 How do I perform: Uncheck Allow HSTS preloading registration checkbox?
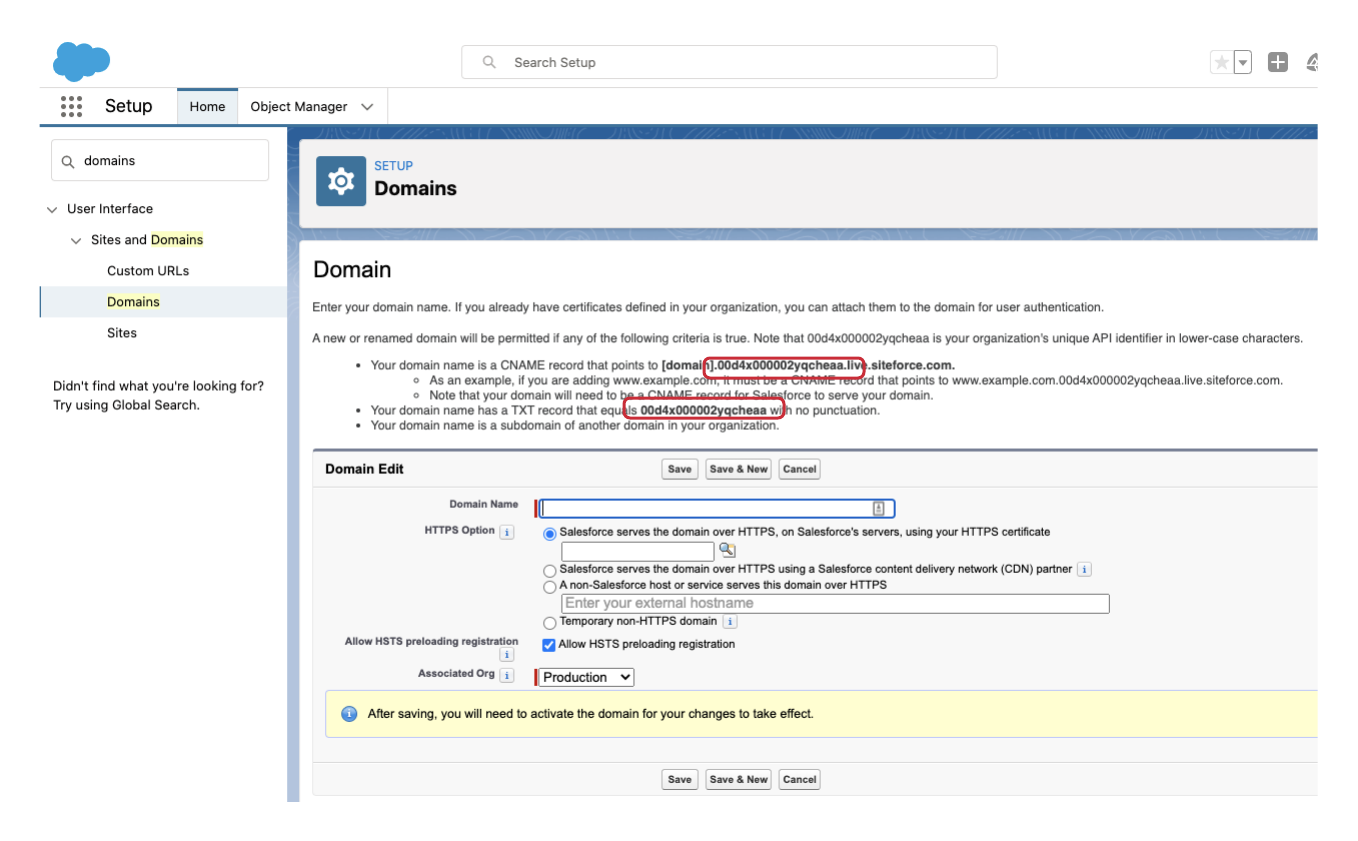(548, 645)
